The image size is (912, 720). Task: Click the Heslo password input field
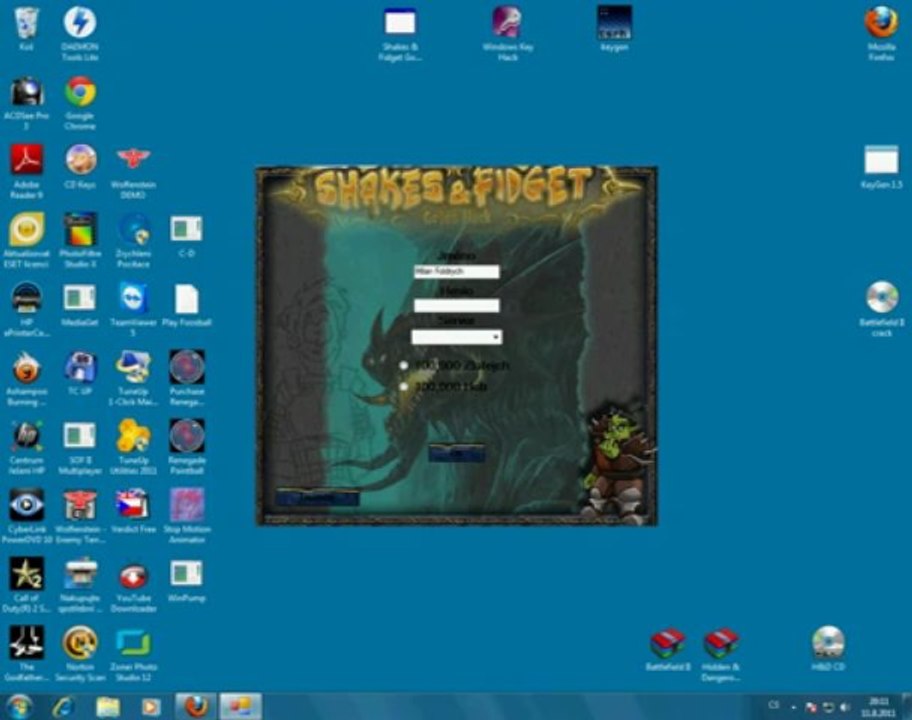click(x=457, y=305)
